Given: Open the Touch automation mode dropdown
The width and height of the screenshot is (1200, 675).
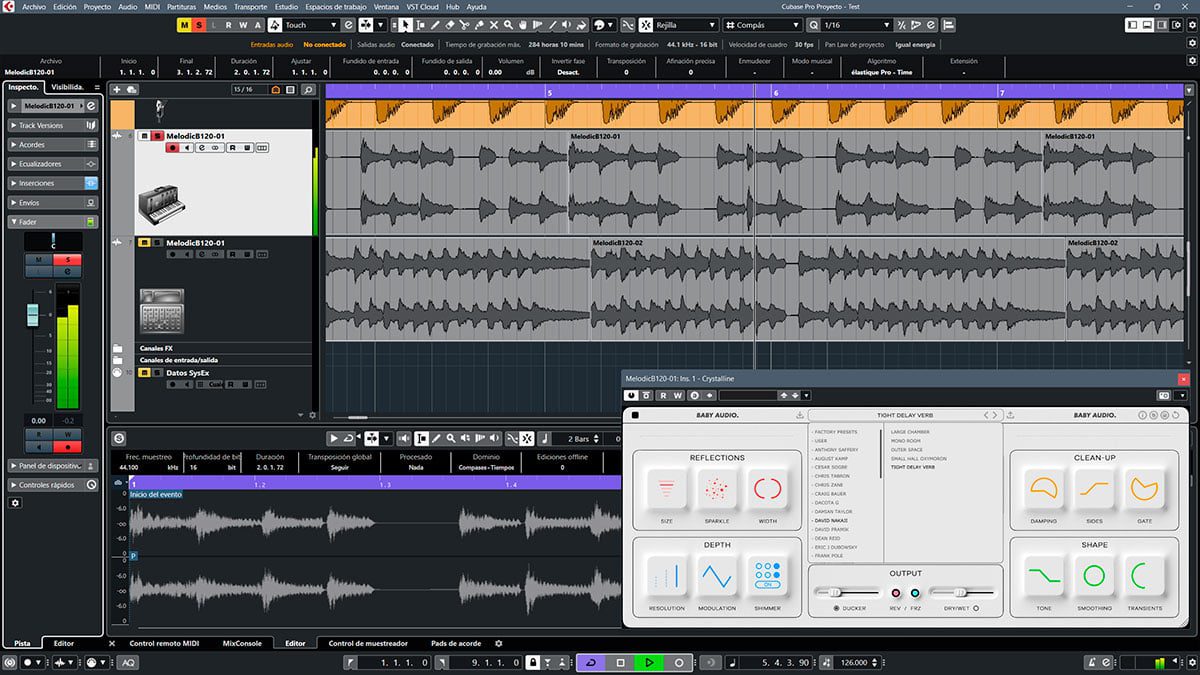Looking at the screenshot, I should [x=311, y=25].
